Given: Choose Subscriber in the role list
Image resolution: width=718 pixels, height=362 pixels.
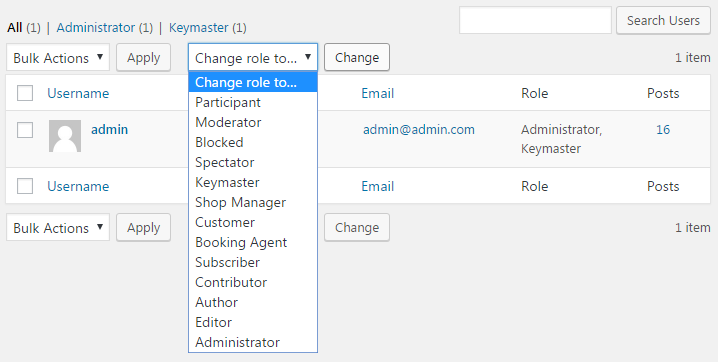Looking at the screenshot, I should coord(253,262).
